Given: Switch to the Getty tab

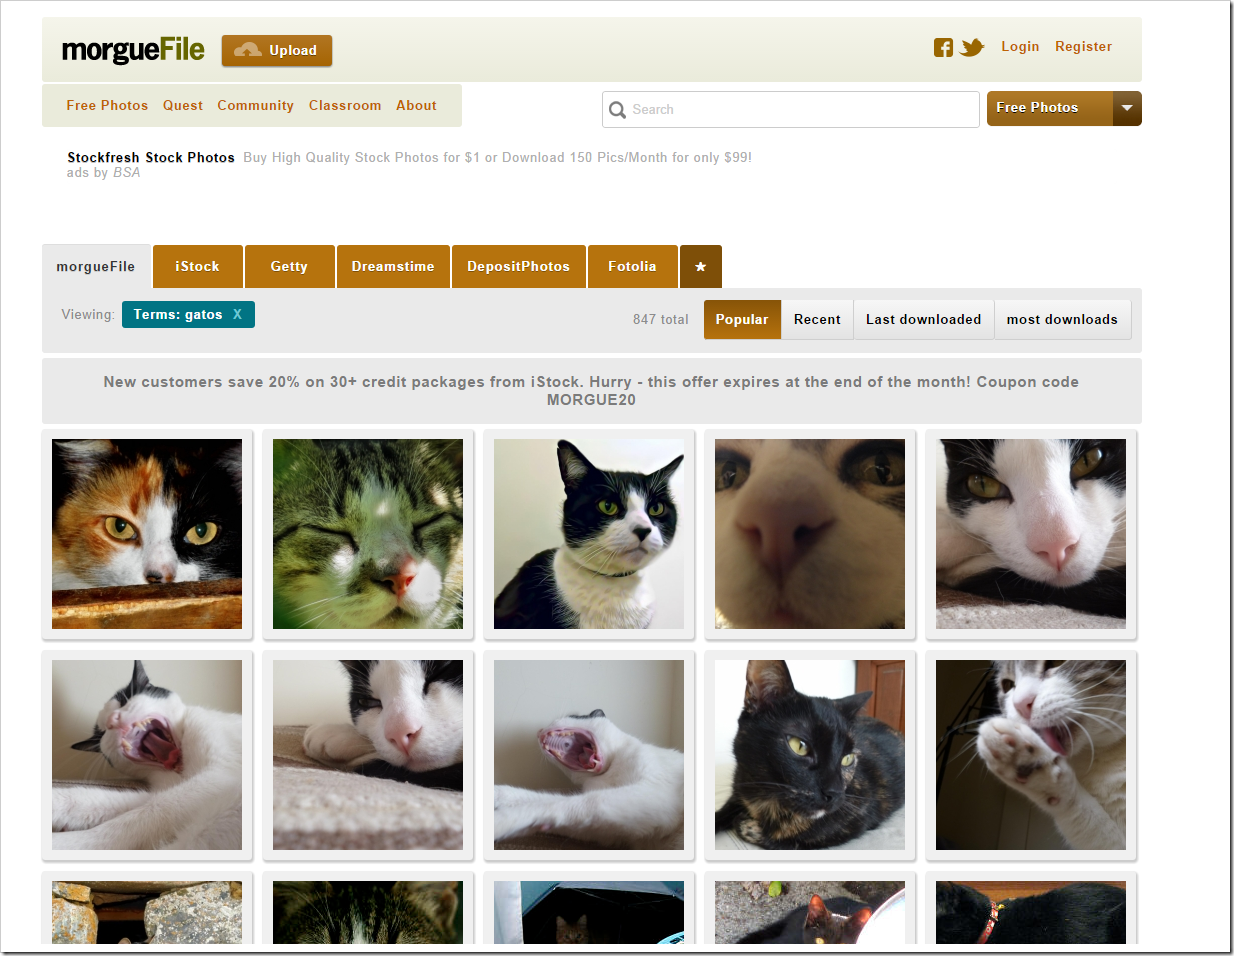Looking at the screenshot, I should pyautogui.click(x=289, y=267).
